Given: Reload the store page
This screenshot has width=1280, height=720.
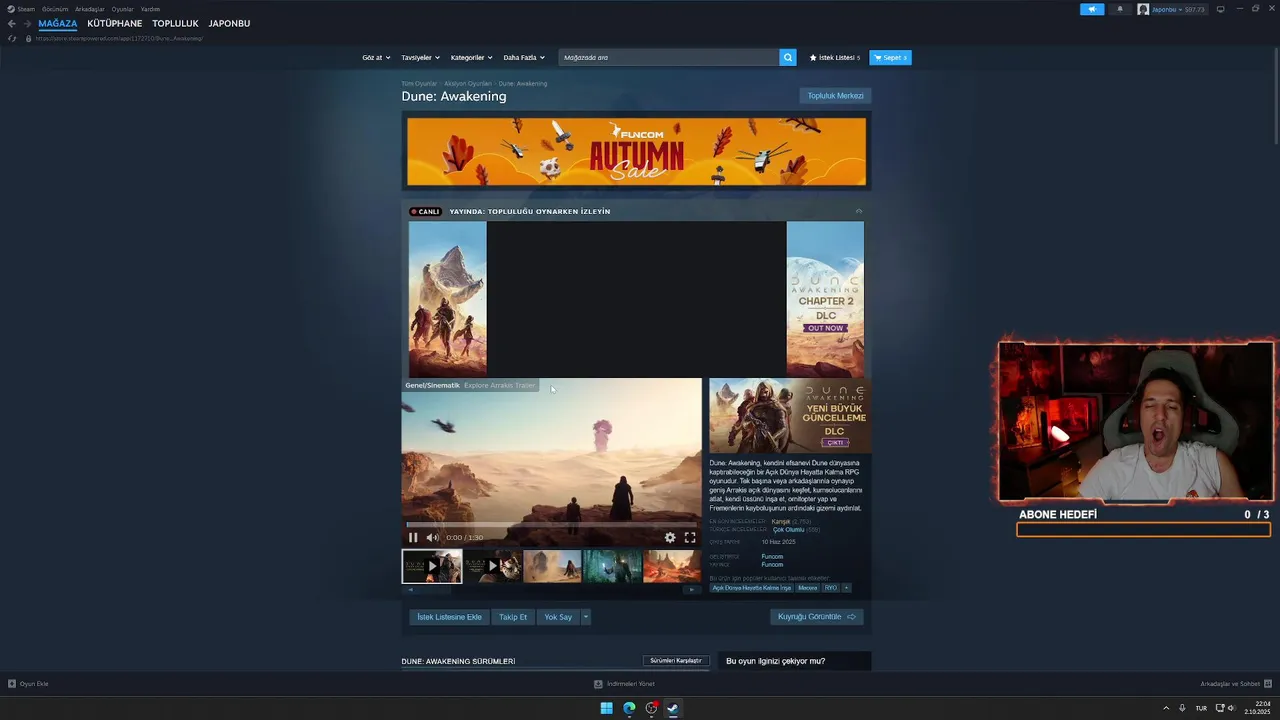Looking at the screenshot, I should [12, 38].
